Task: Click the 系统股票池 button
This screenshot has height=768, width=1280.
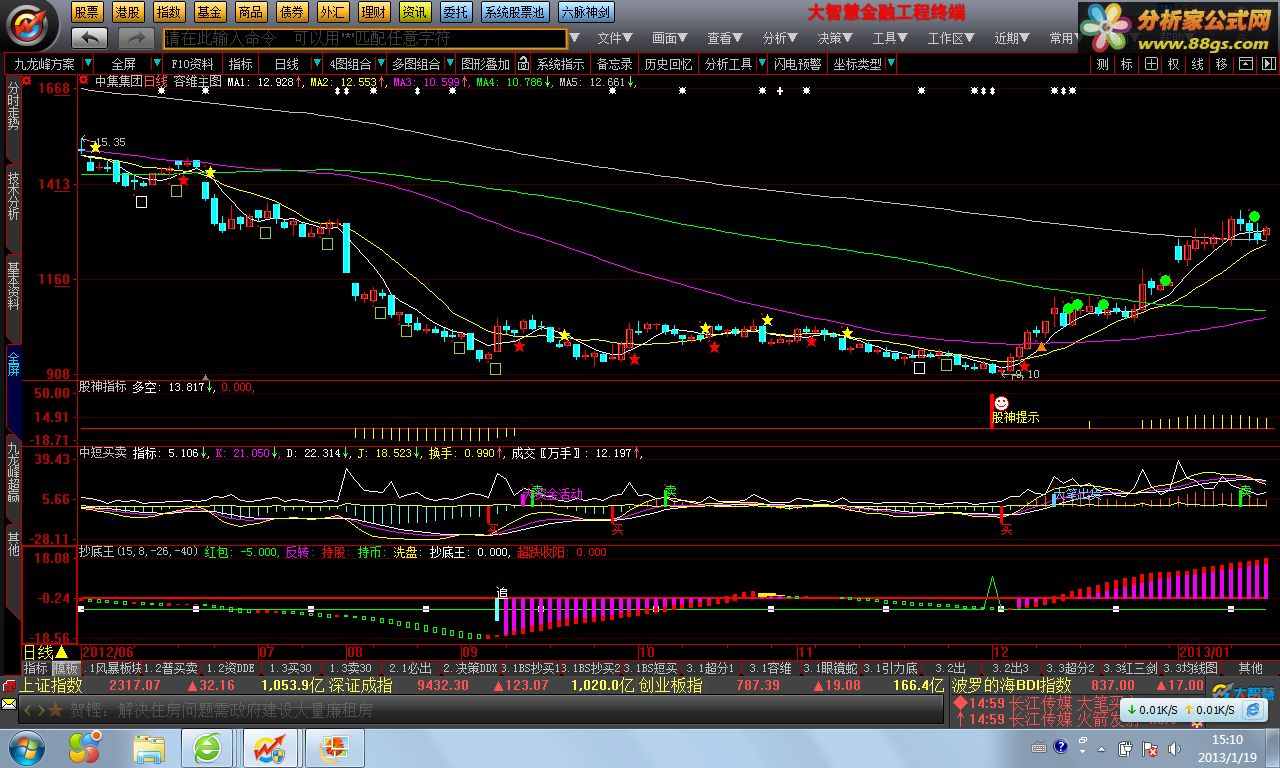Action: (514, 12)
